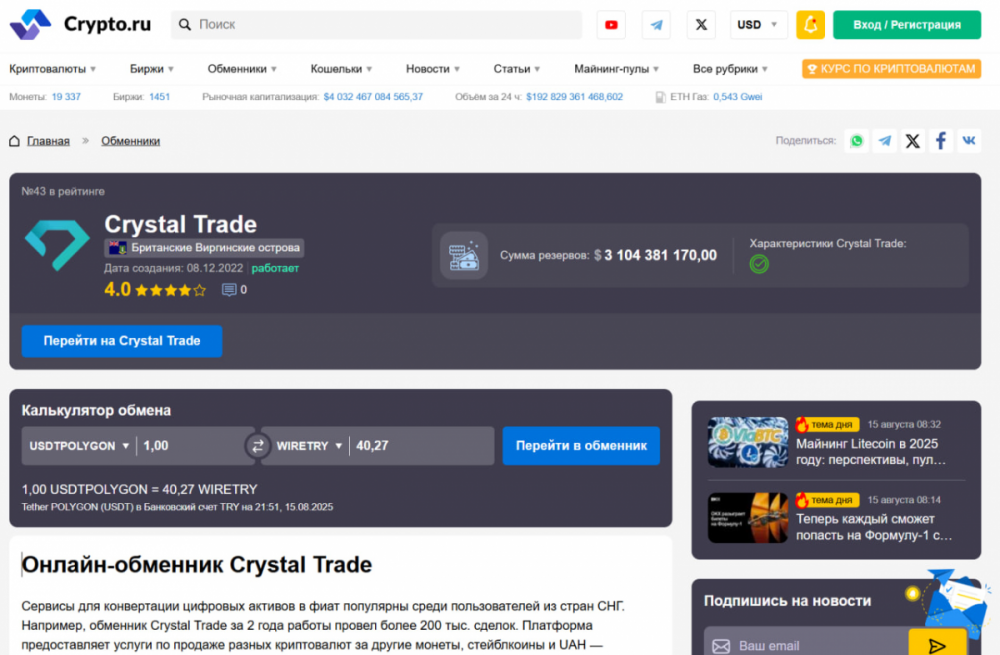Share page via WhatsApp icon
The height and width of the screenshot is (655, 1000).
tap(857, 141)
